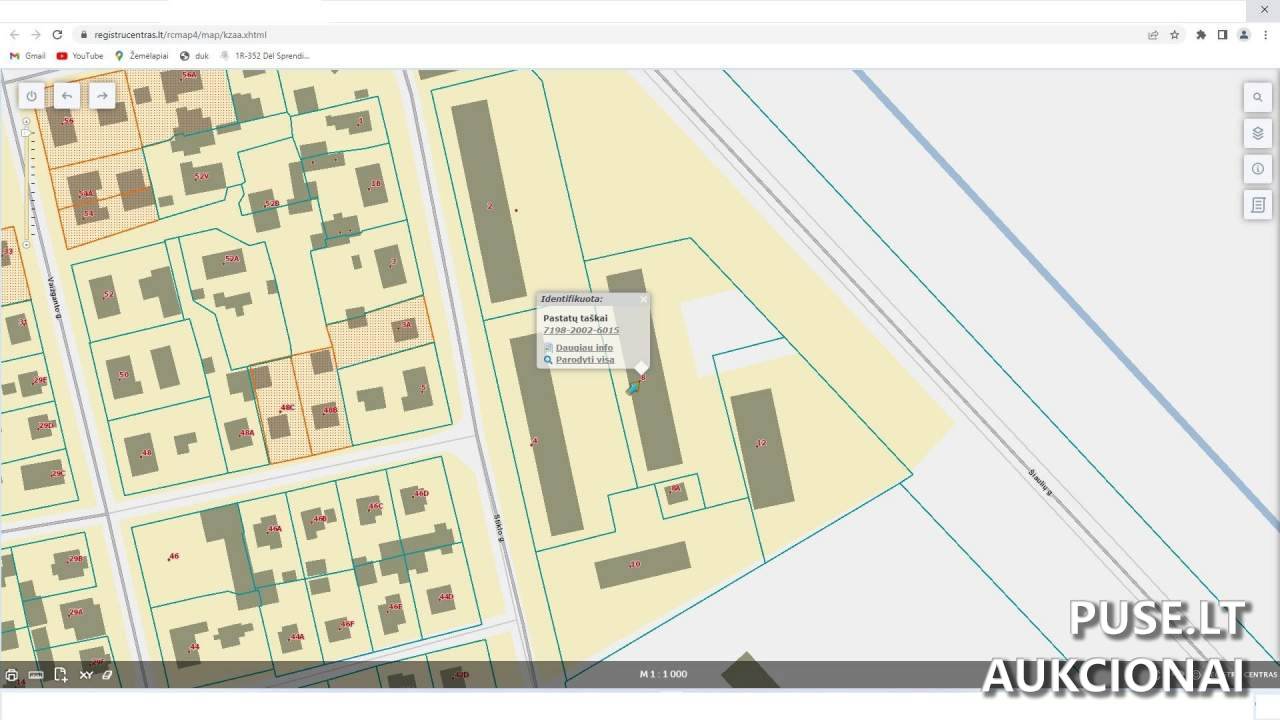Click the Parodyti visa link

pos(585,360)
